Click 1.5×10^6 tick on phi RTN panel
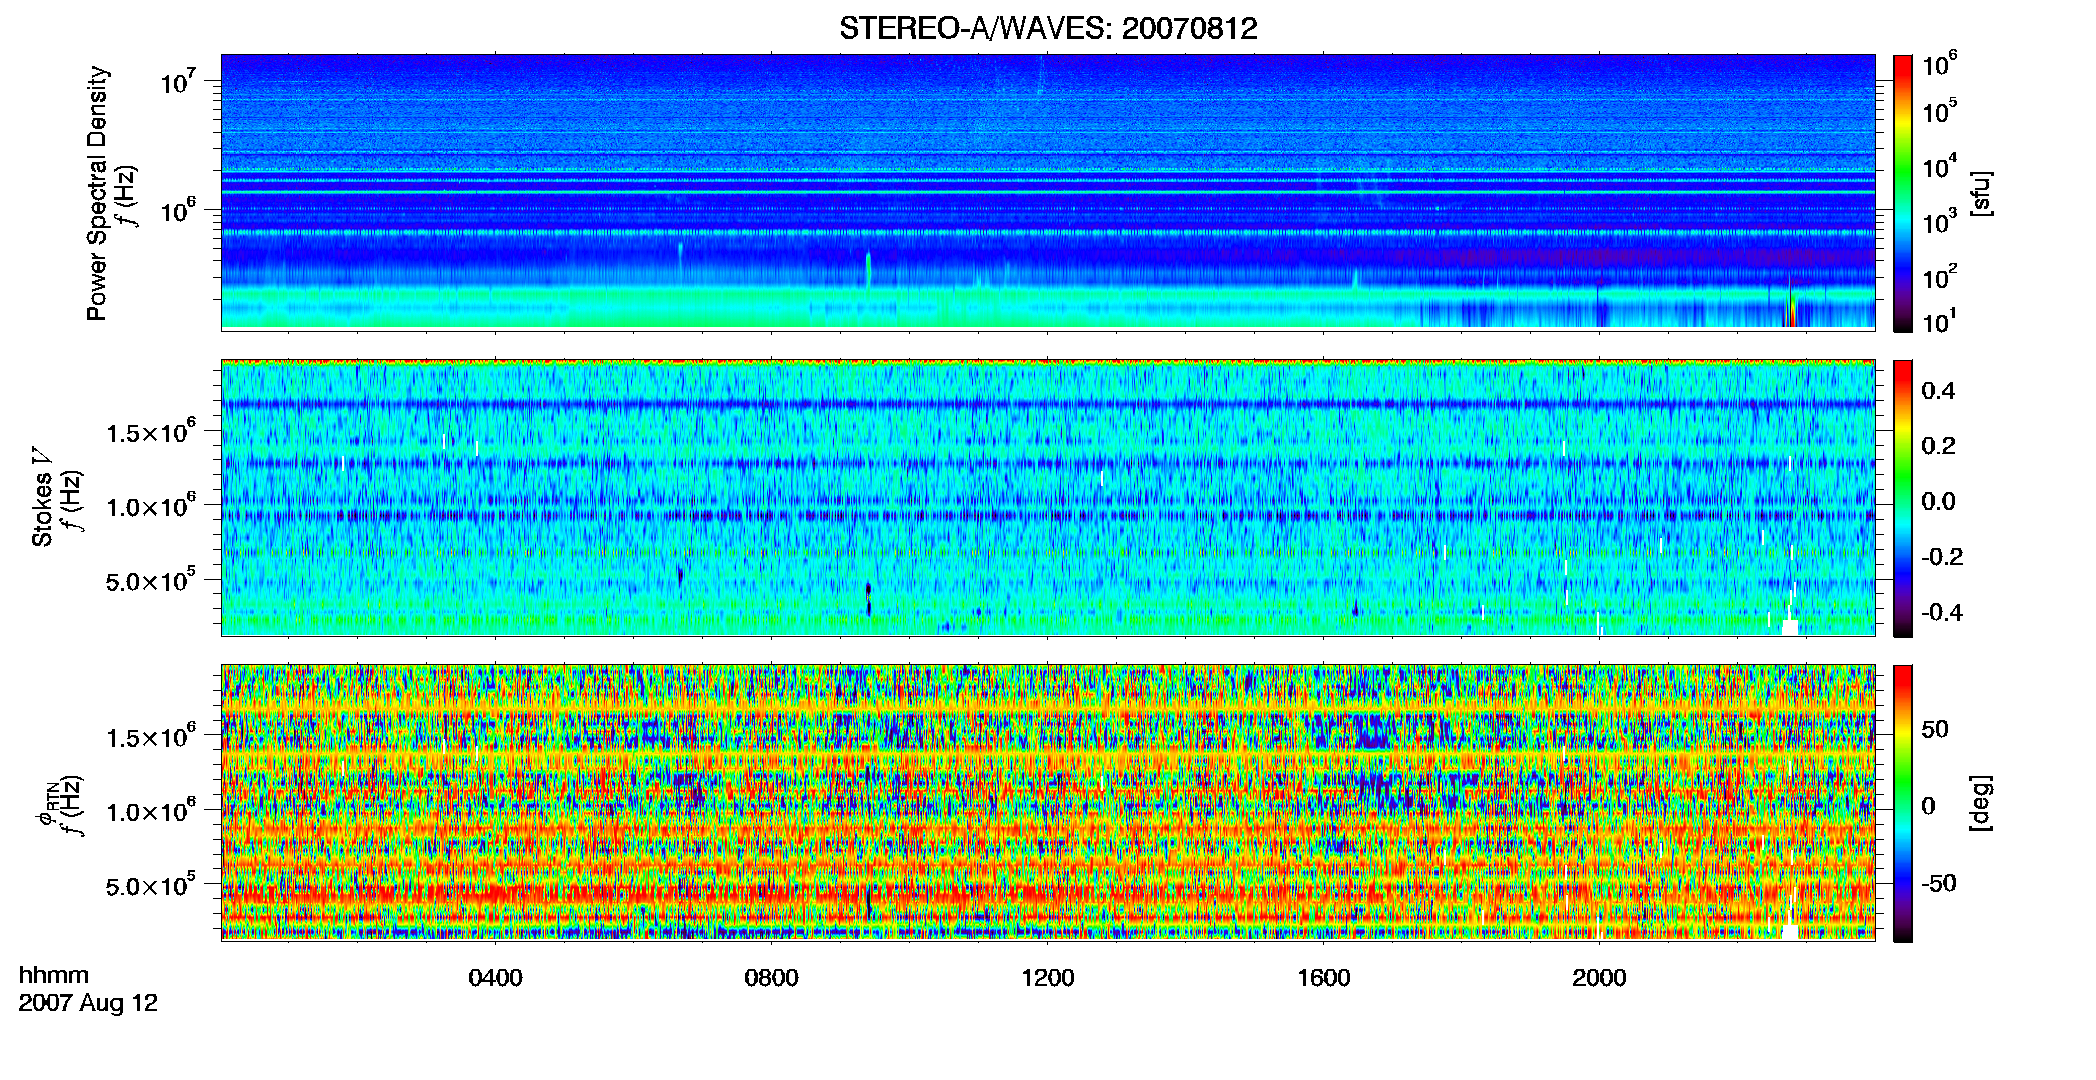 pyautogui.click(x=151, y=736)
